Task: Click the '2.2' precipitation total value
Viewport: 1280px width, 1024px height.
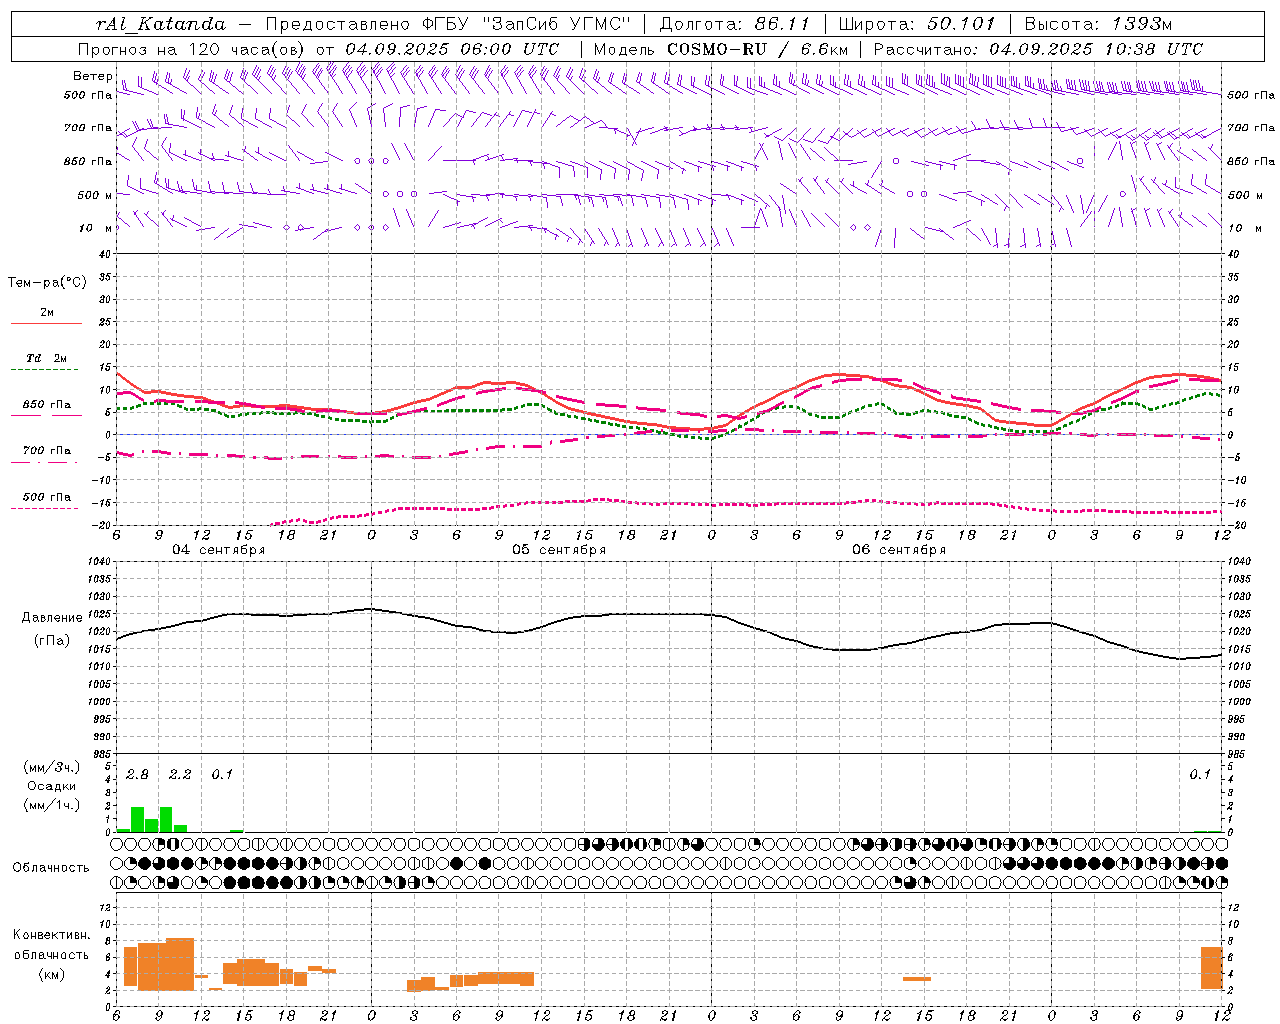Action: click(x=180, y=775)
